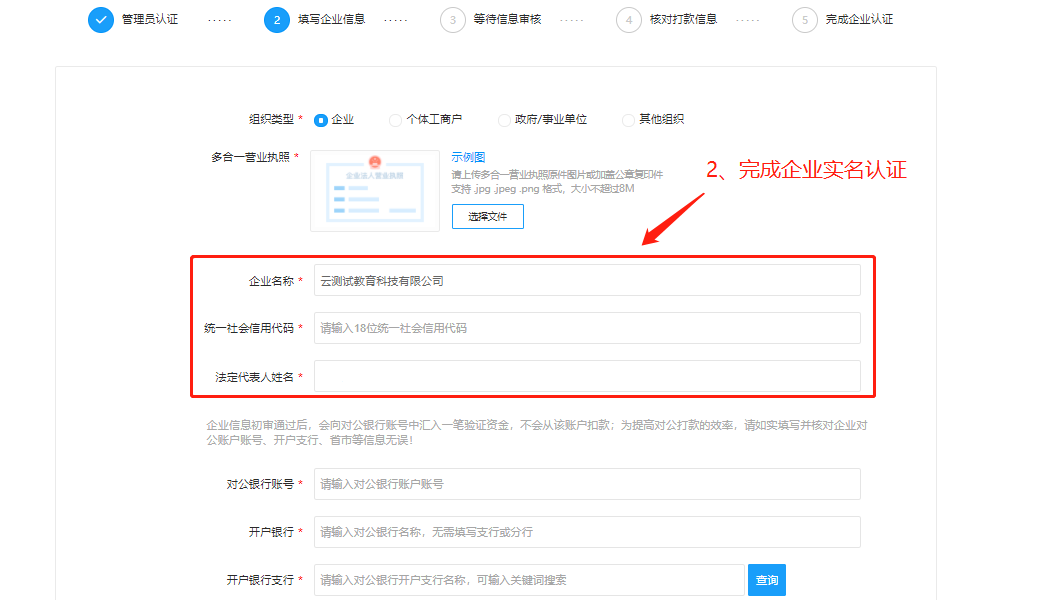Click the completed checkmark step icon
The height and width of the screenshot is (600, 1038).
pyautogui.click(x=101, y=20)
